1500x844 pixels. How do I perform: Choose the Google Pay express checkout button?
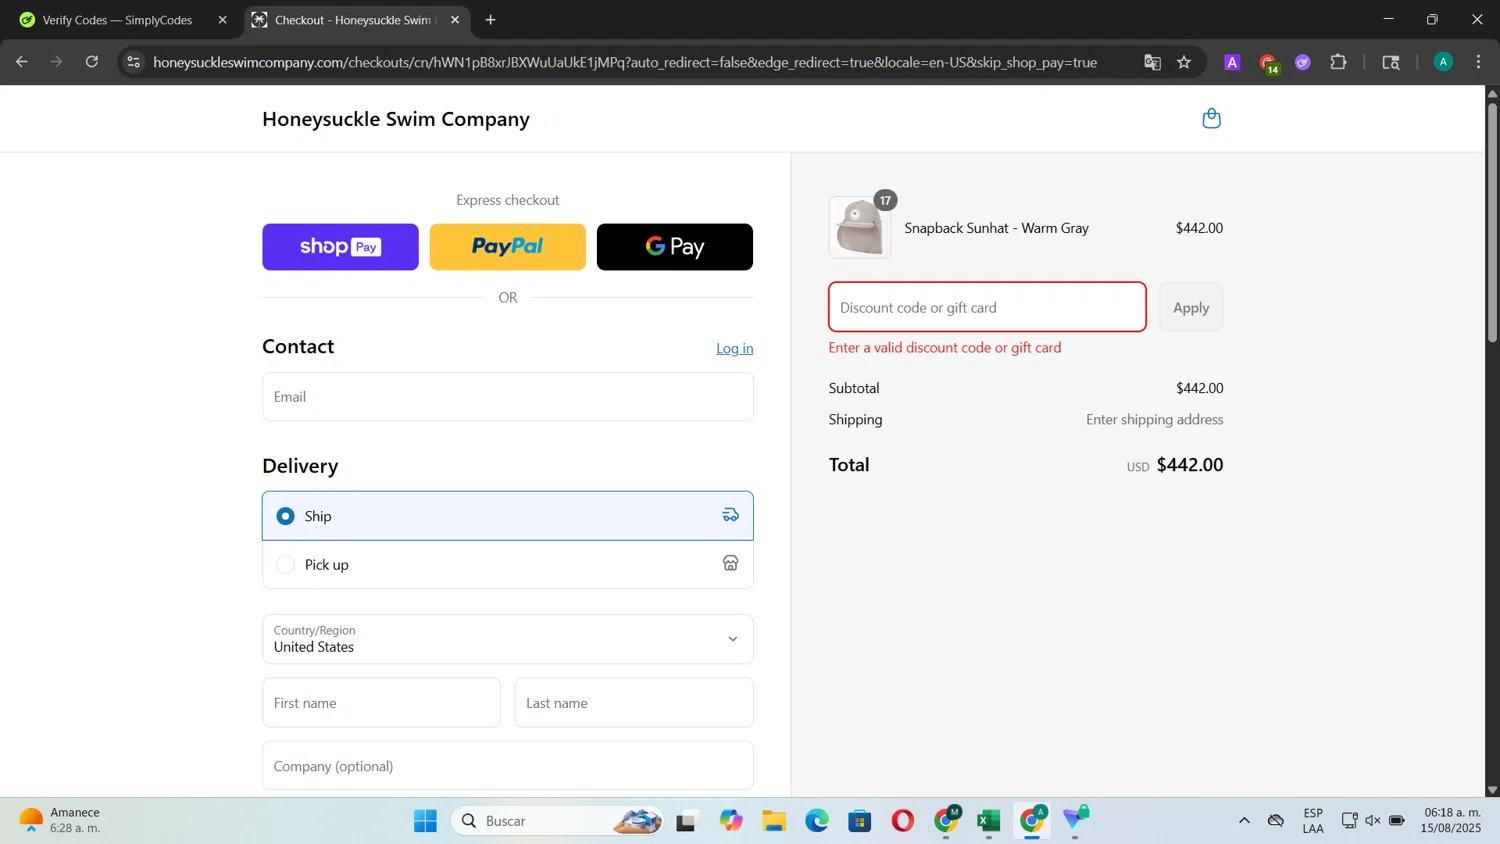click(x=675, y=247)
